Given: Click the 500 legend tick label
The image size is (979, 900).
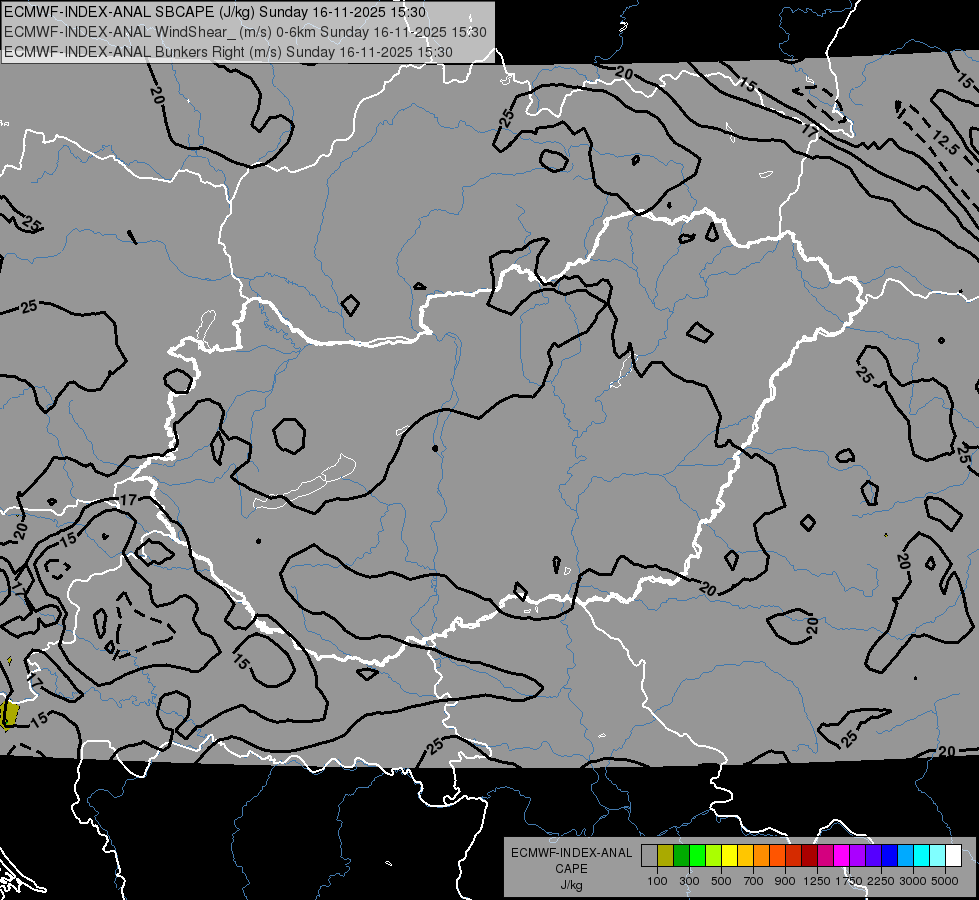Looking at the screenshot, I should pyautogui.click(x=721, y=881).
